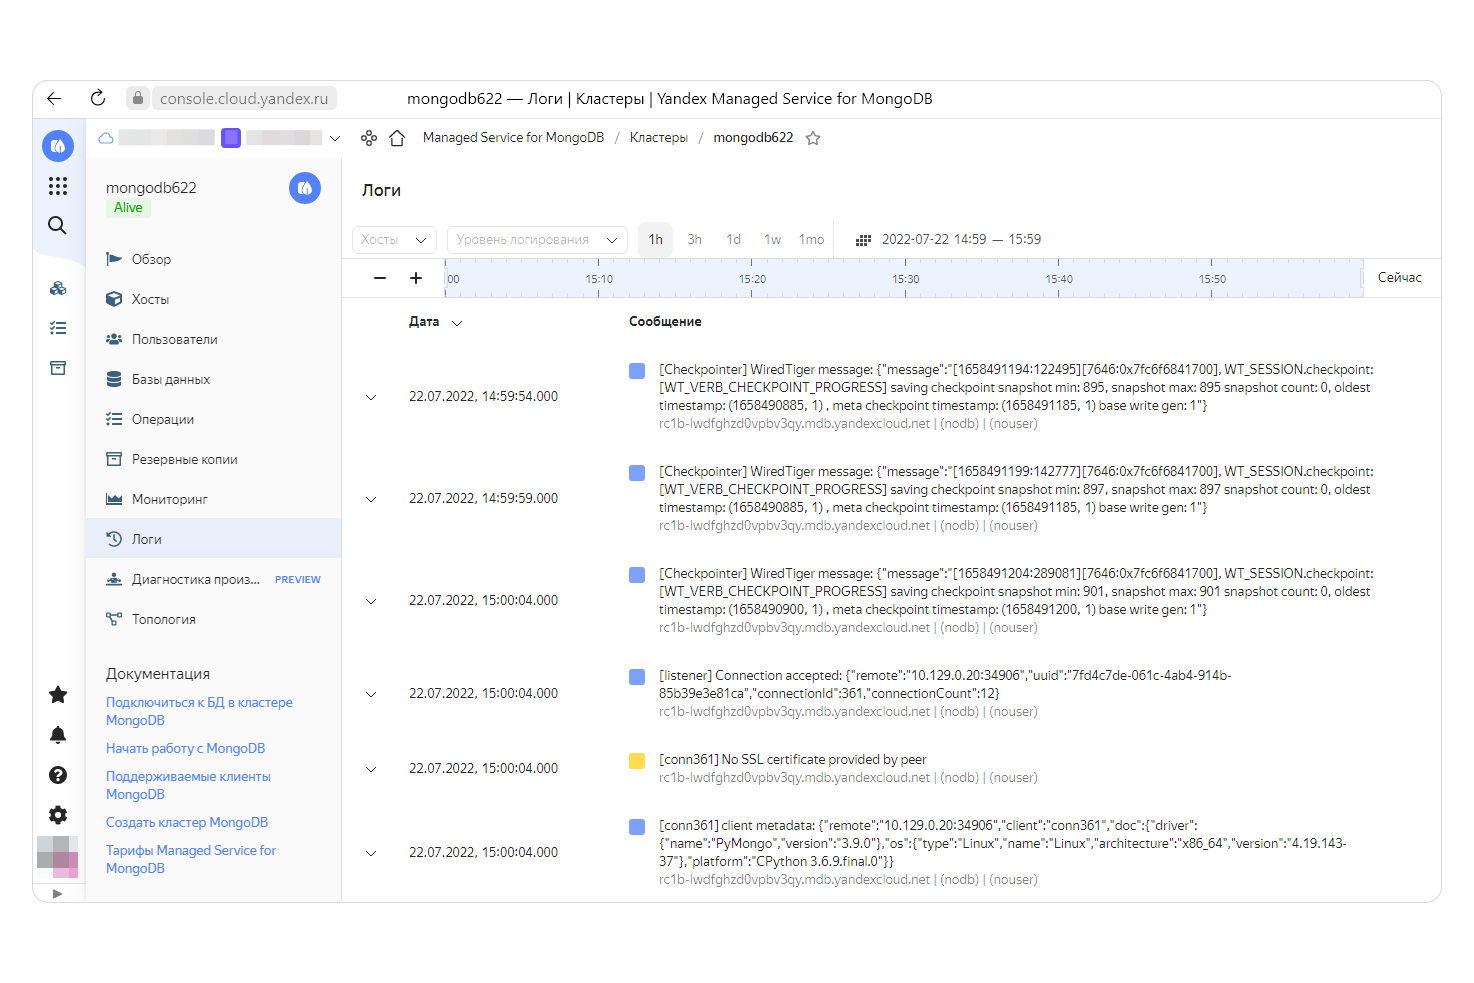This screenshot has width=1474, height=983.
Task: Click the 15:20 mark on timeline
Action: [x=752, y=279]
